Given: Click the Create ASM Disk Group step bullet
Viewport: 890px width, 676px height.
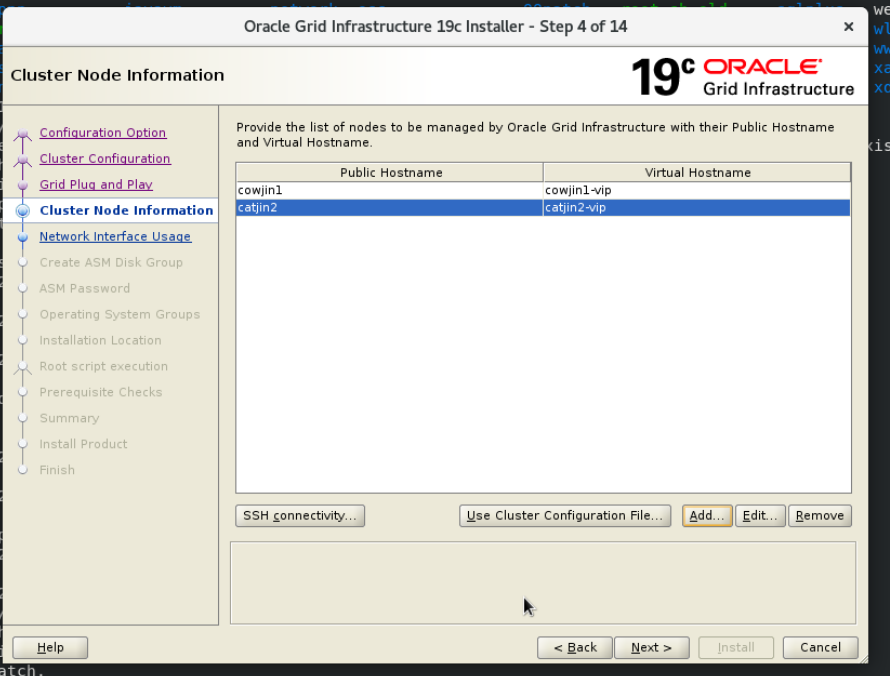Looking at the screenshot, I should (23, 263).
